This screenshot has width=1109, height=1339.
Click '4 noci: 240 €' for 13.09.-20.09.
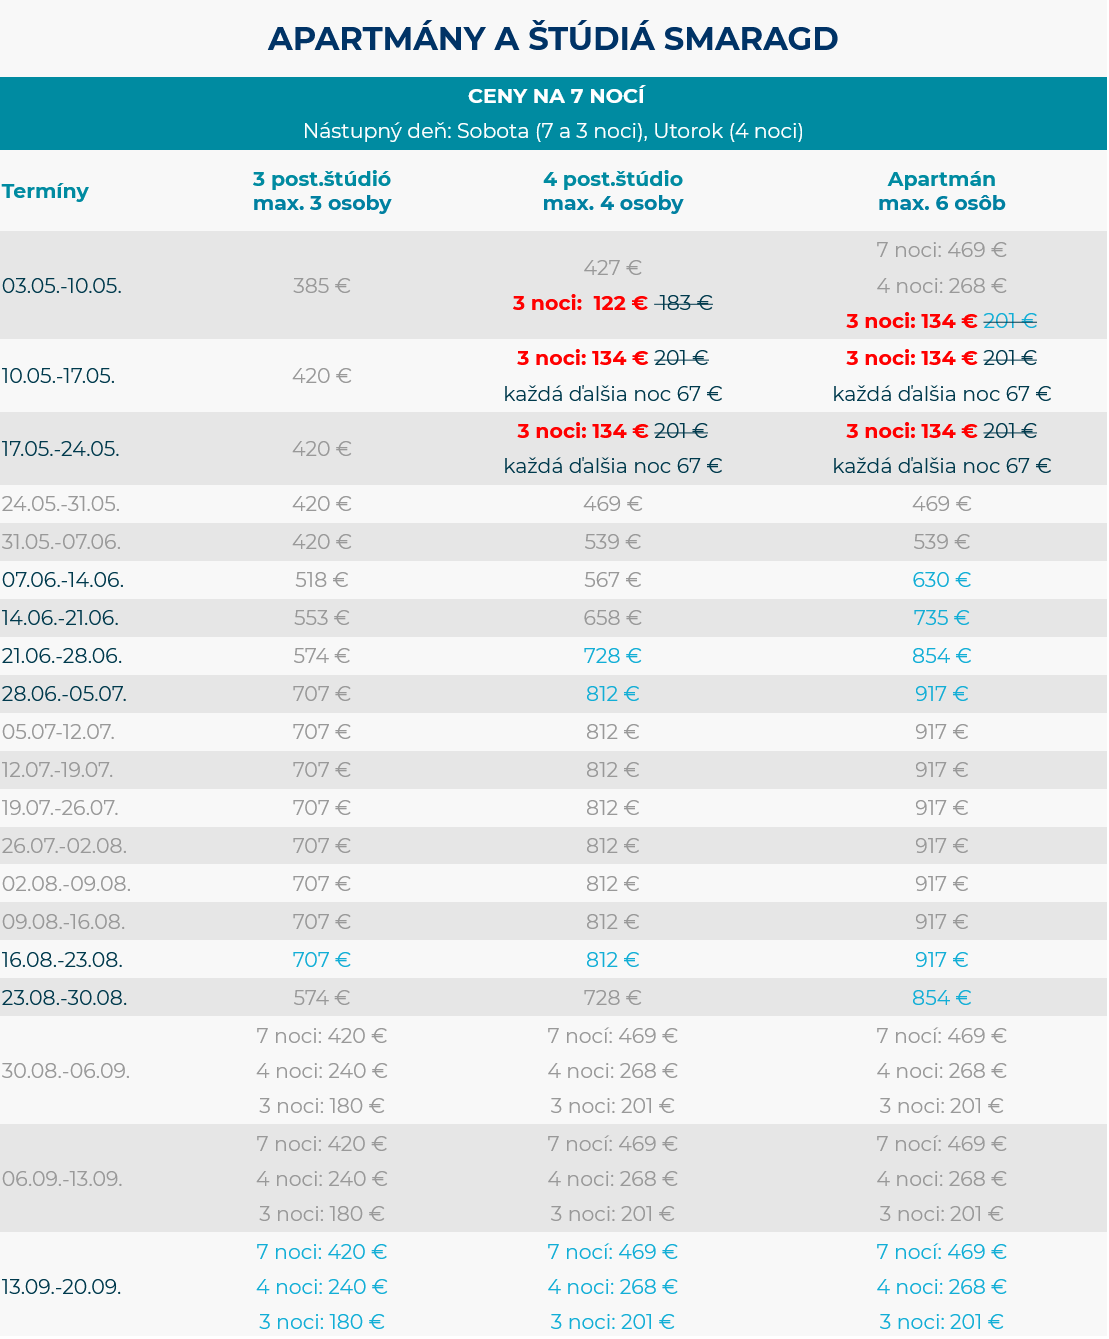(321, 1287)
